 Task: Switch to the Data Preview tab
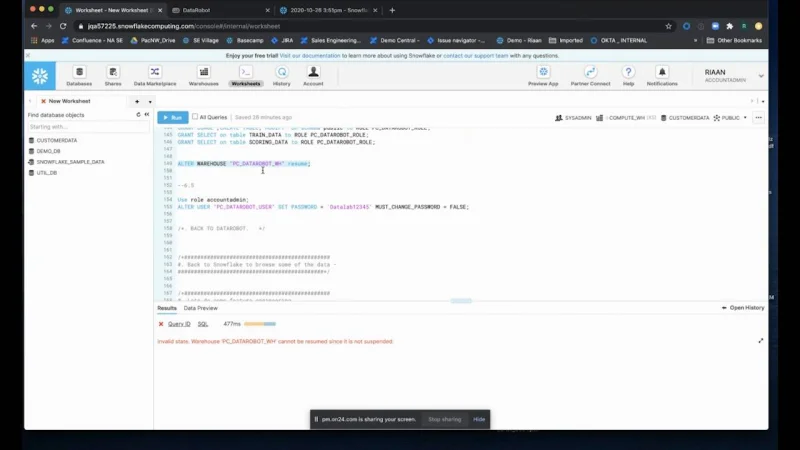click(x=201, y=308)
